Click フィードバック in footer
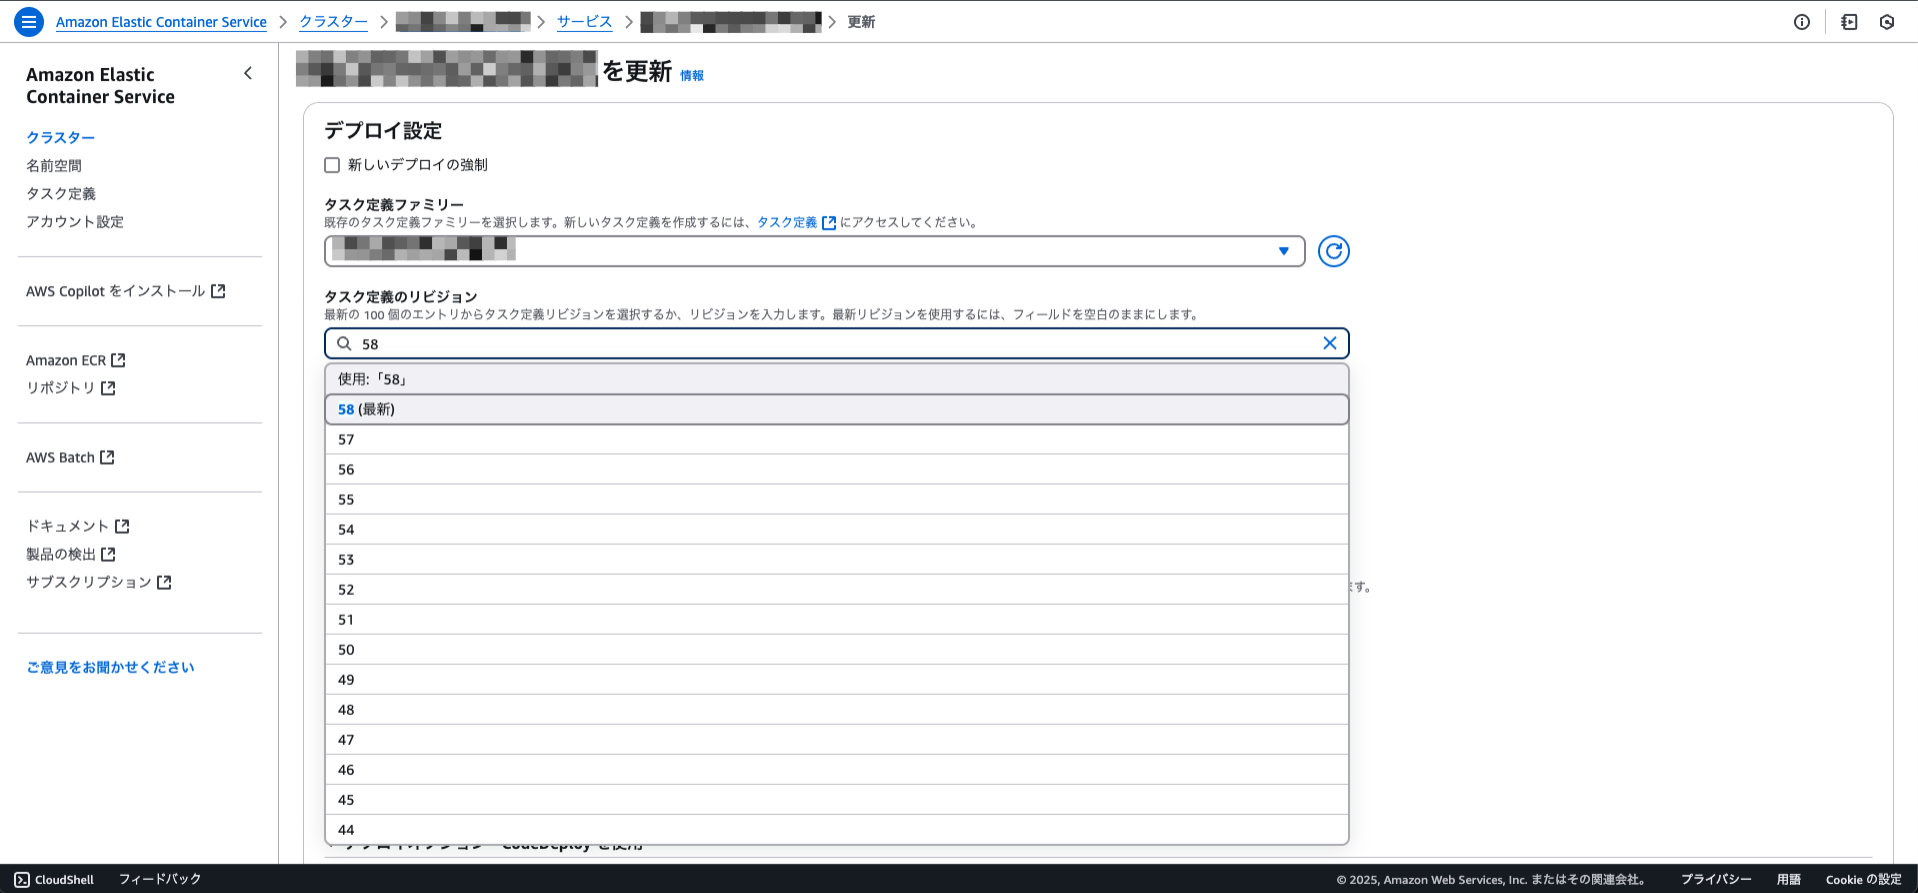Viewport: 1918px width, 893px height. [160, 879]
